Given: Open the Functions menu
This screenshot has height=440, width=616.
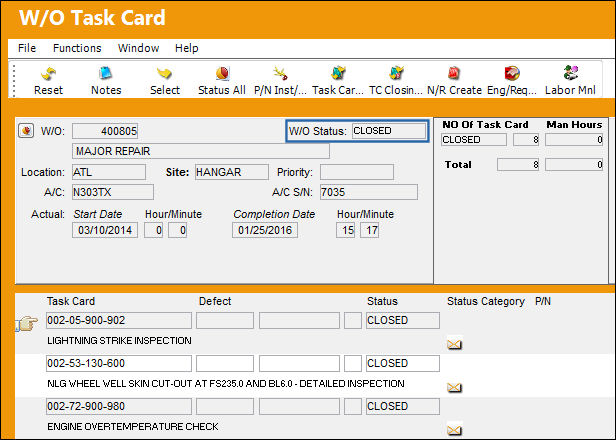Looking at the screenshot, I should (77, 48).
